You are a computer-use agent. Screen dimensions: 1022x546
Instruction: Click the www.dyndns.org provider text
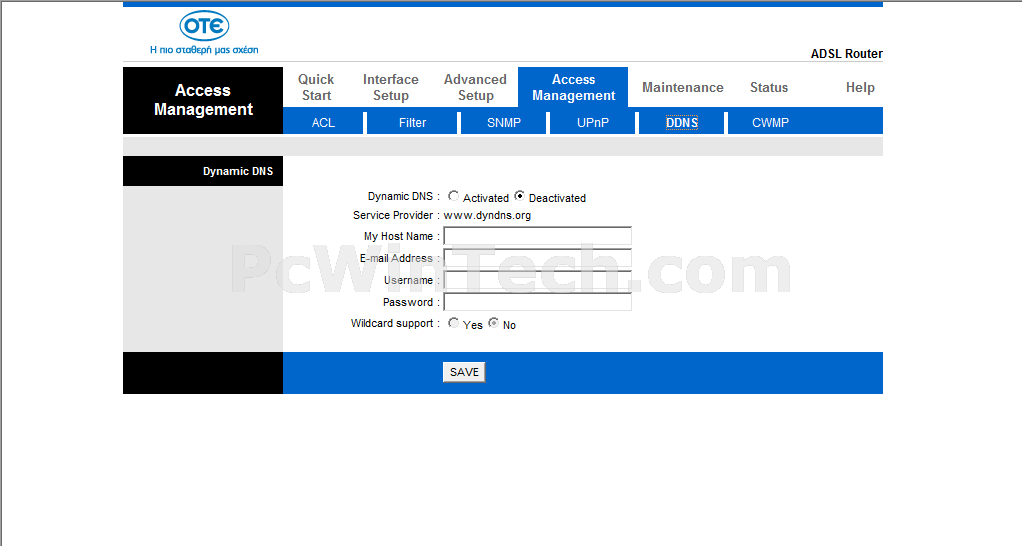(x=487, y=216)
